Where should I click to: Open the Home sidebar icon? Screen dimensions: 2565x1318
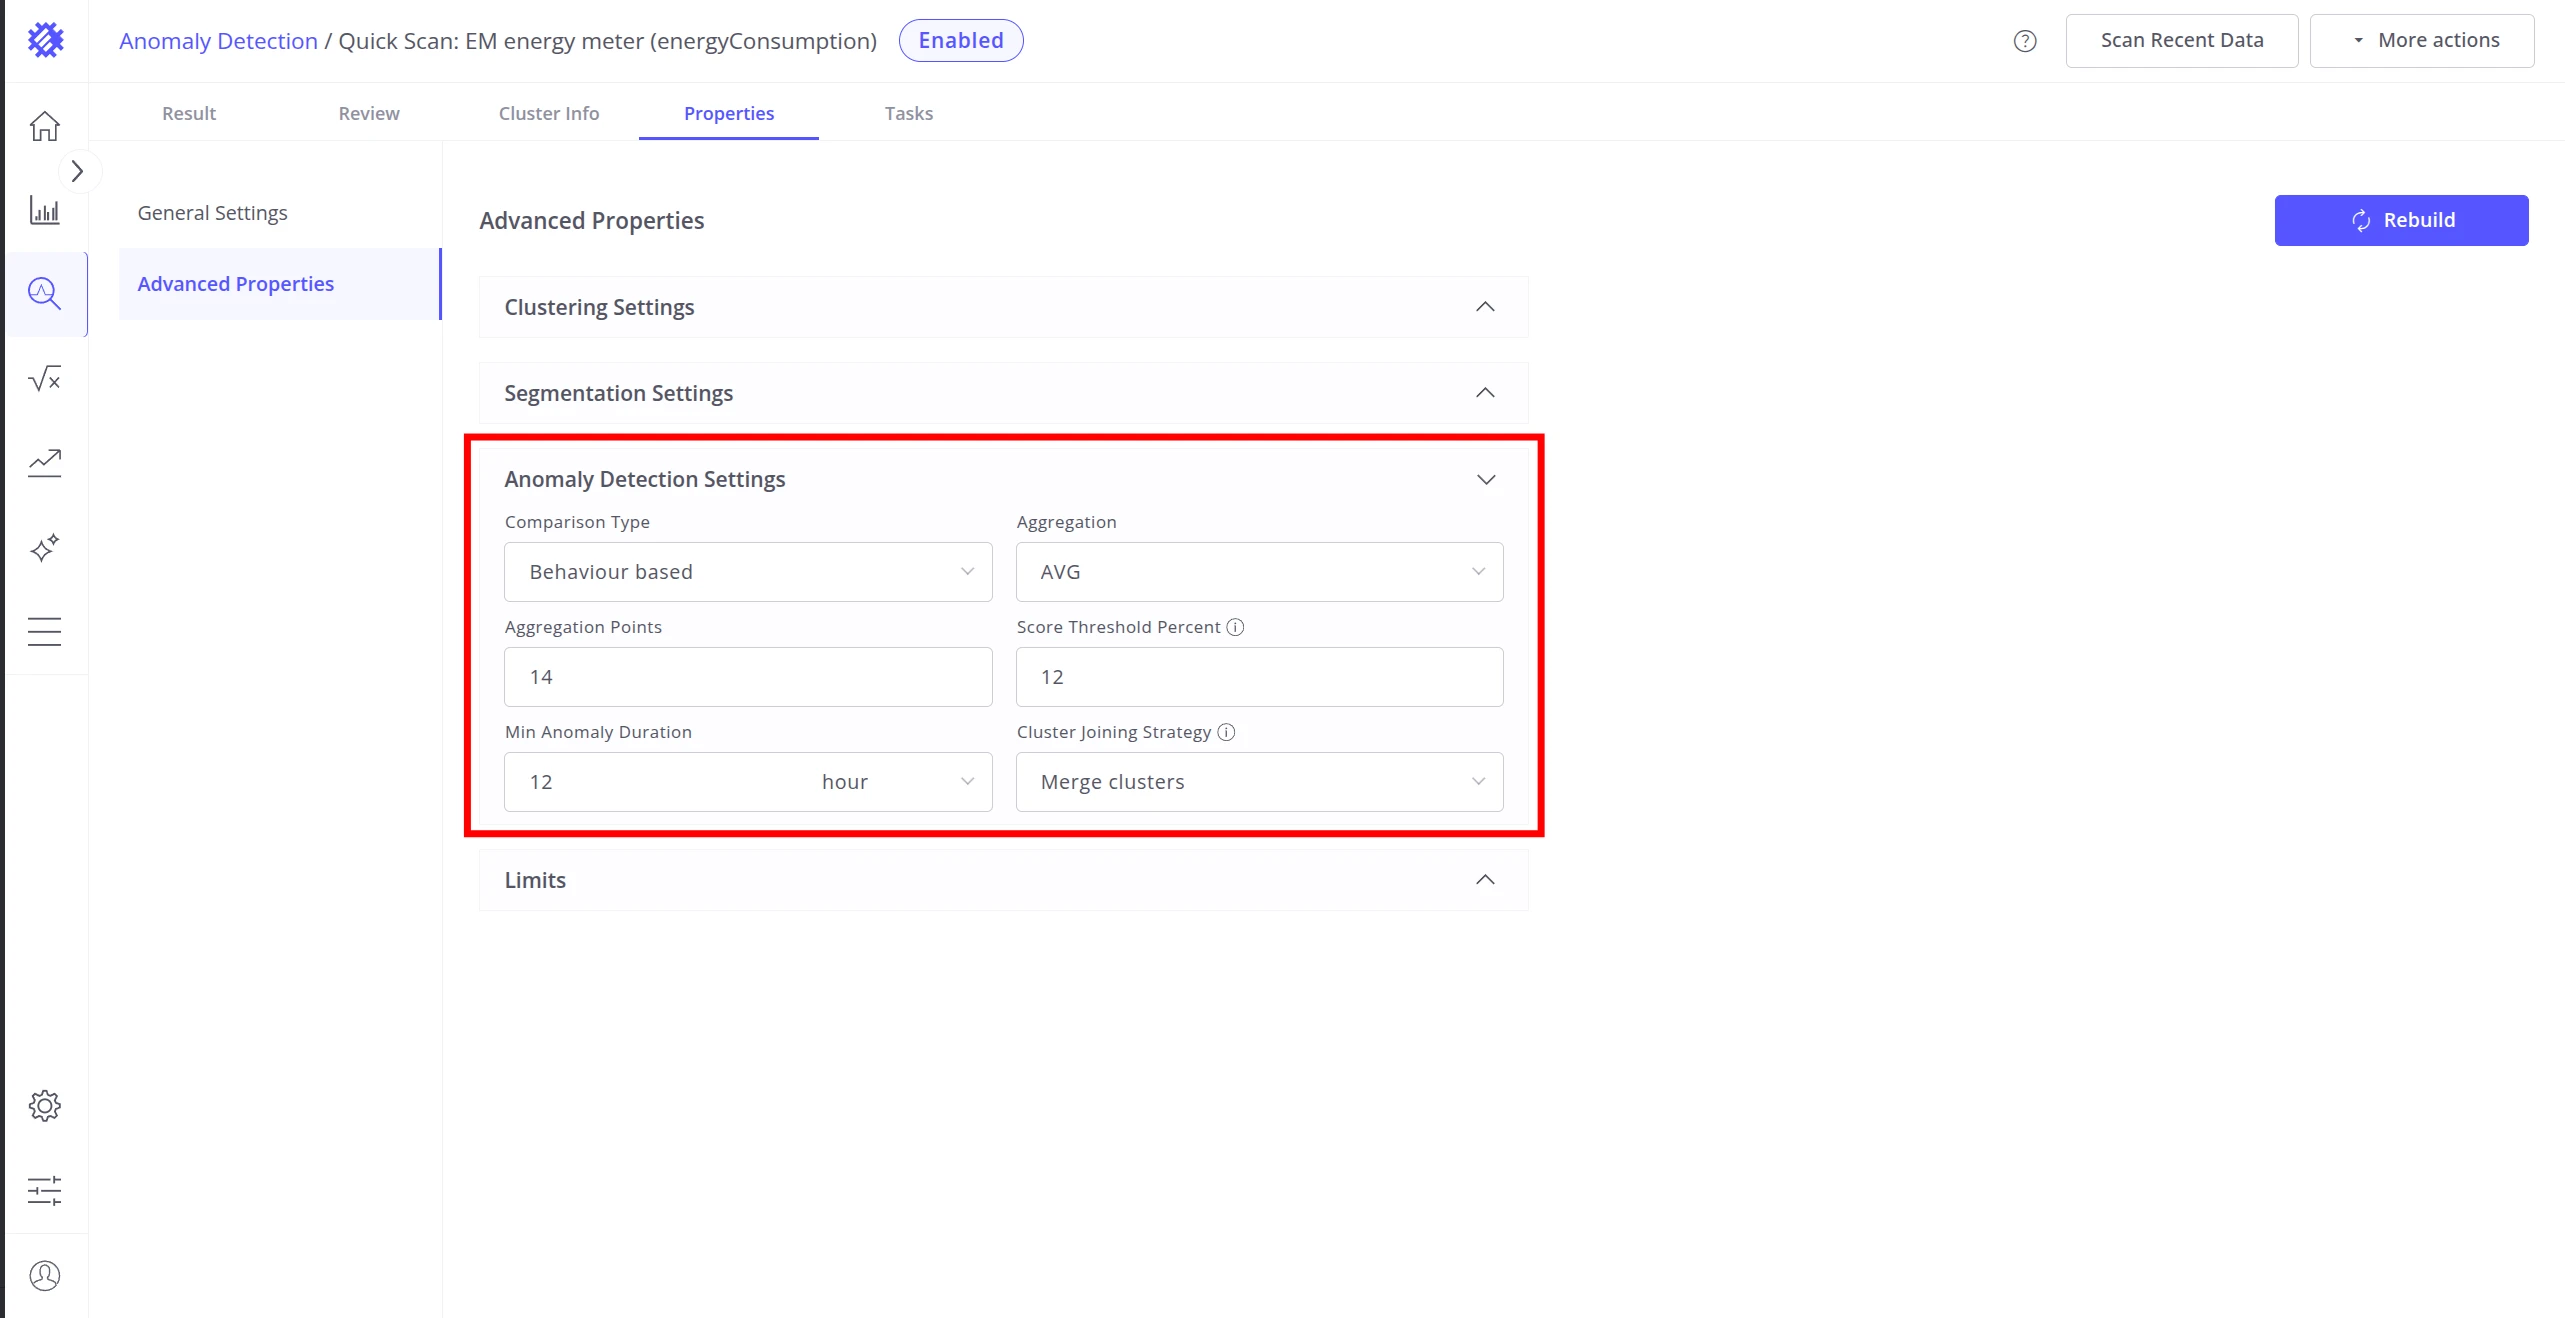tap(45, 126)
